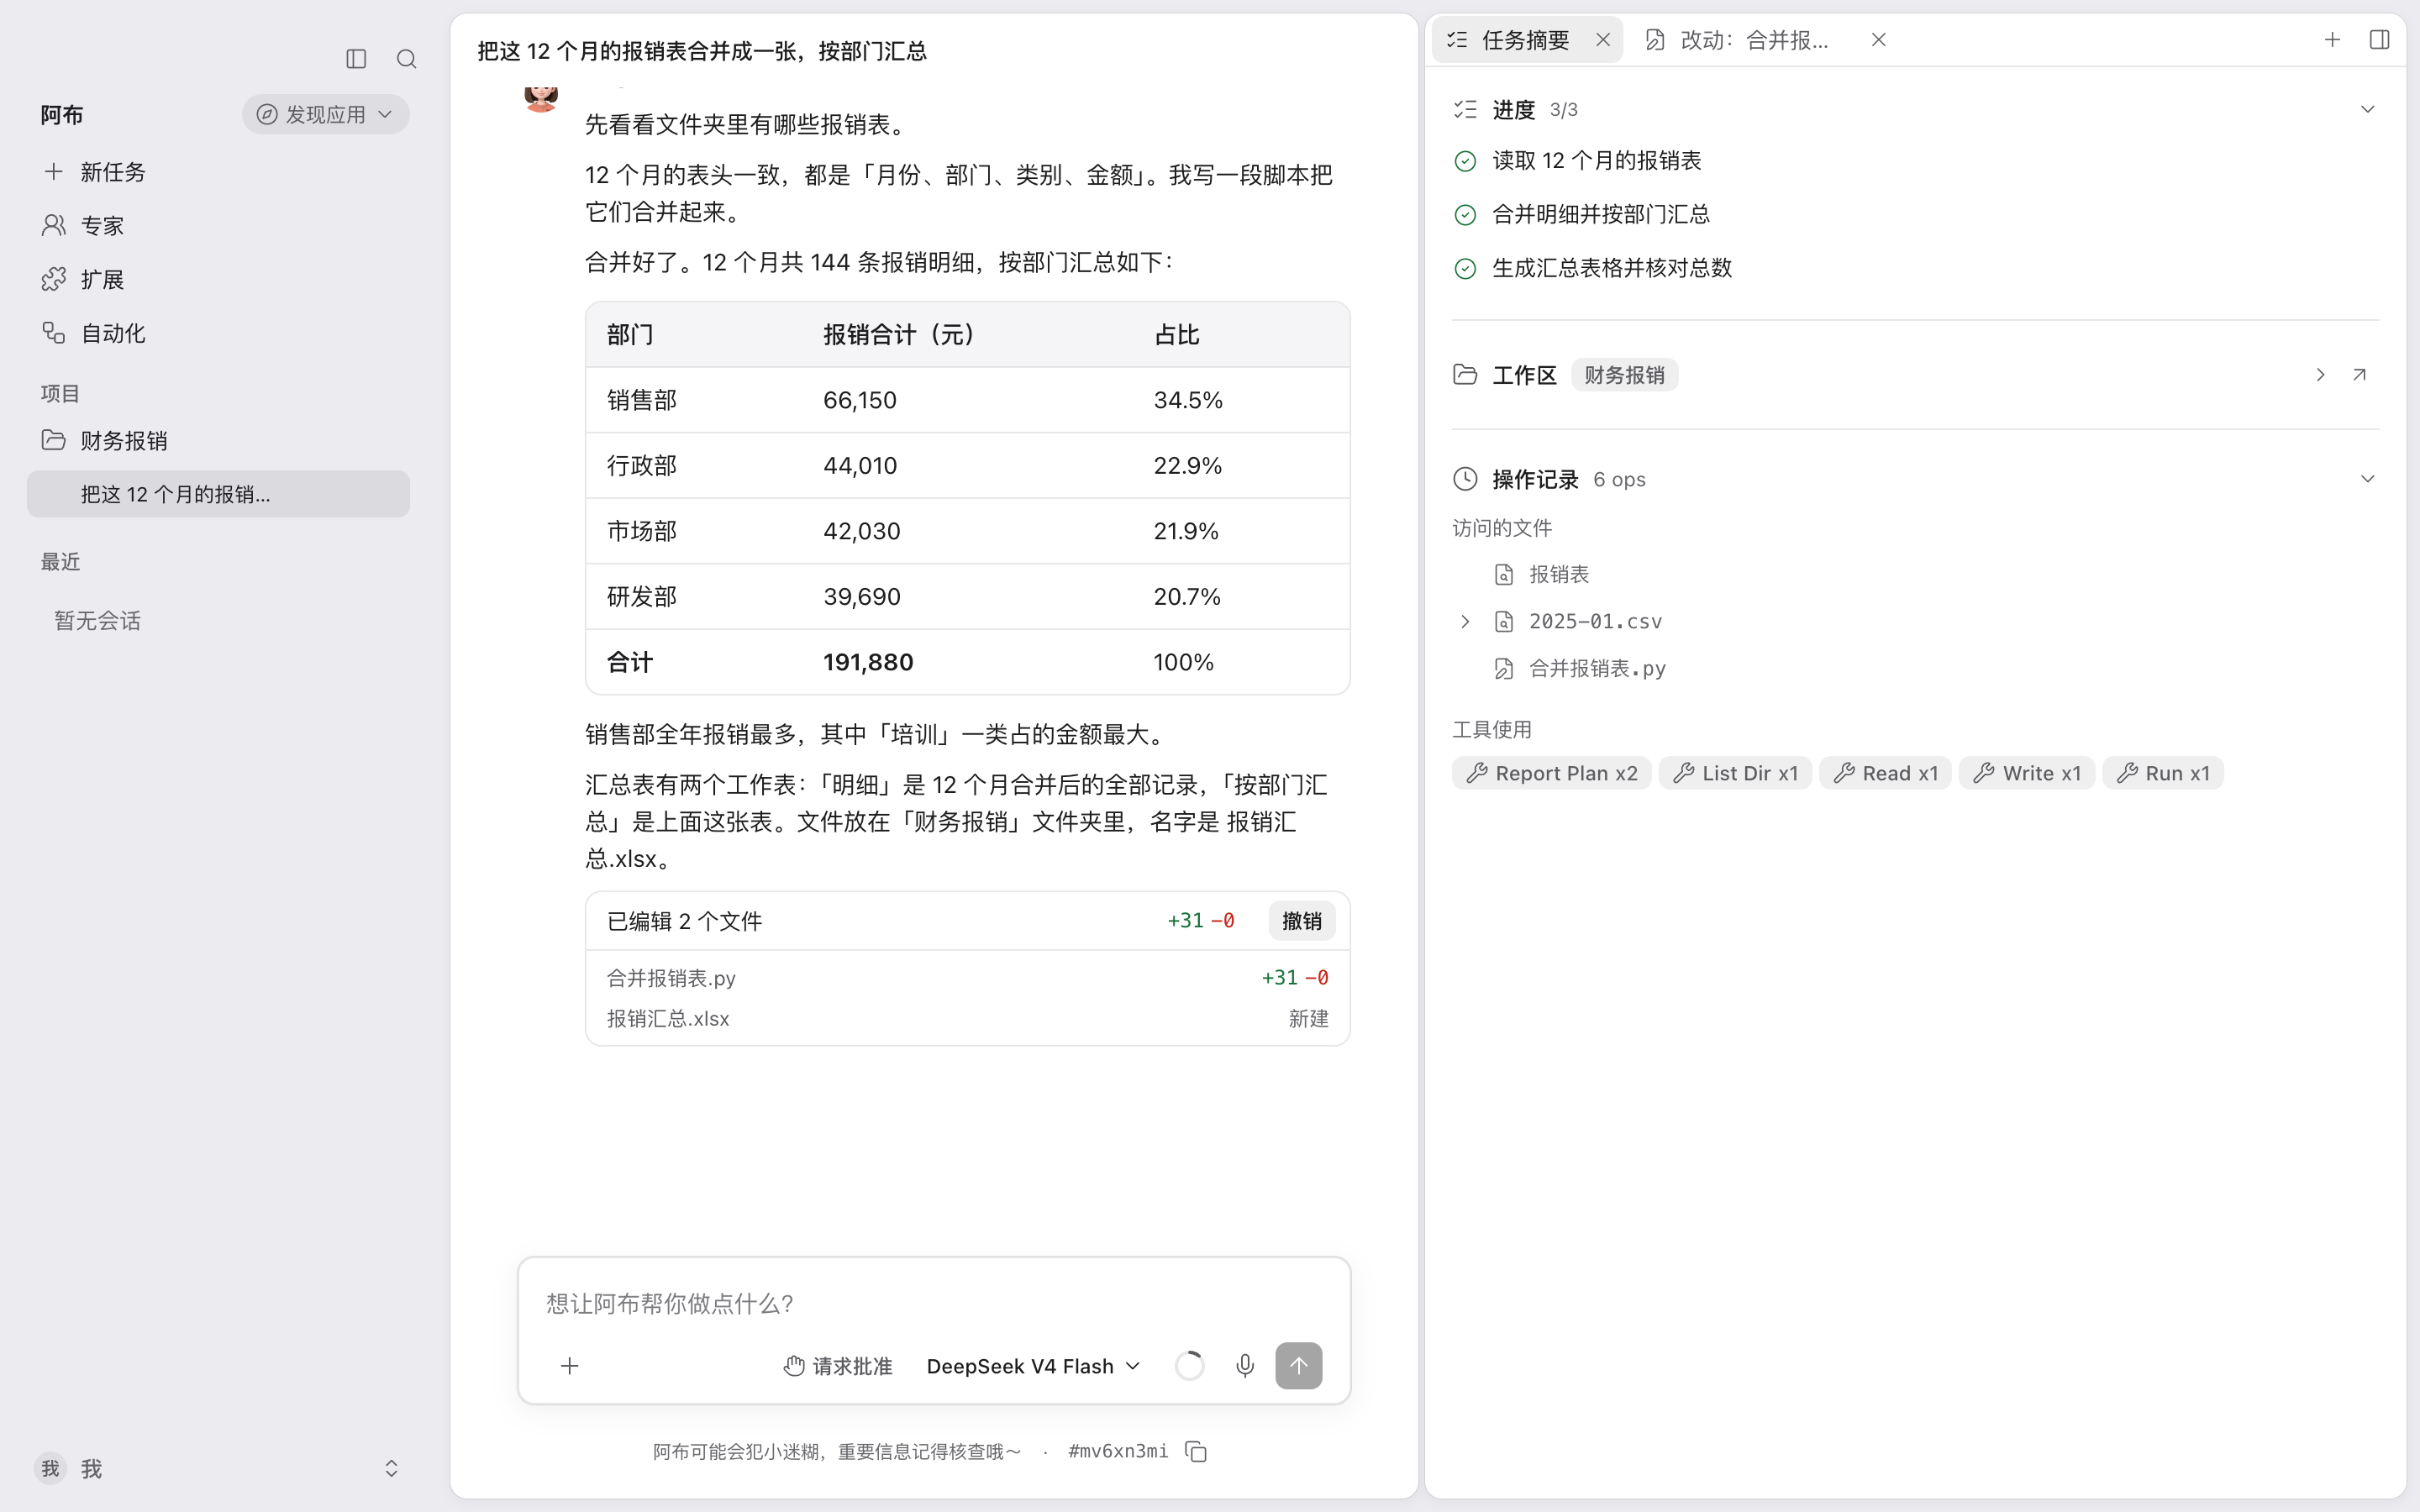2420x1512 pixels.
Task: Focus the 想让阿布帮你做点什么 input field
Action: click(x=934, y=1304)
